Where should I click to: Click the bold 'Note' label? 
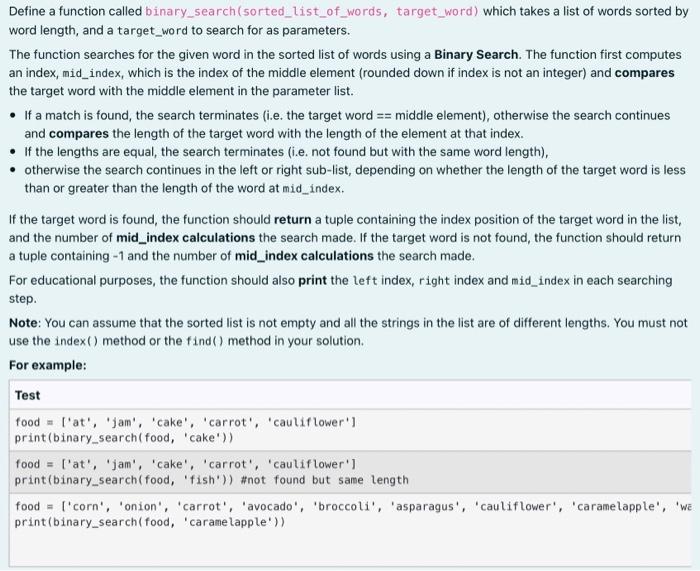point(25,323)
